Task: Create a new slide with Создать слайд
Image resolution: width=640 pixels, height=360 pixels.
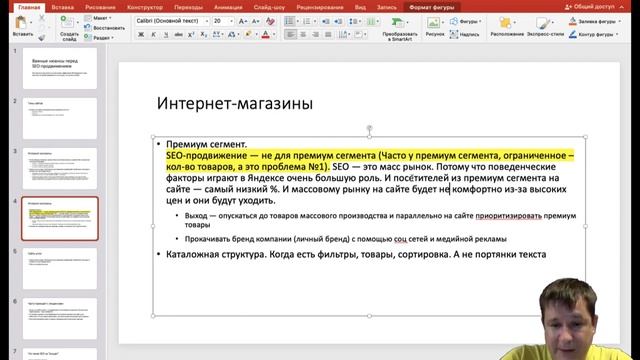Action: 69,28
